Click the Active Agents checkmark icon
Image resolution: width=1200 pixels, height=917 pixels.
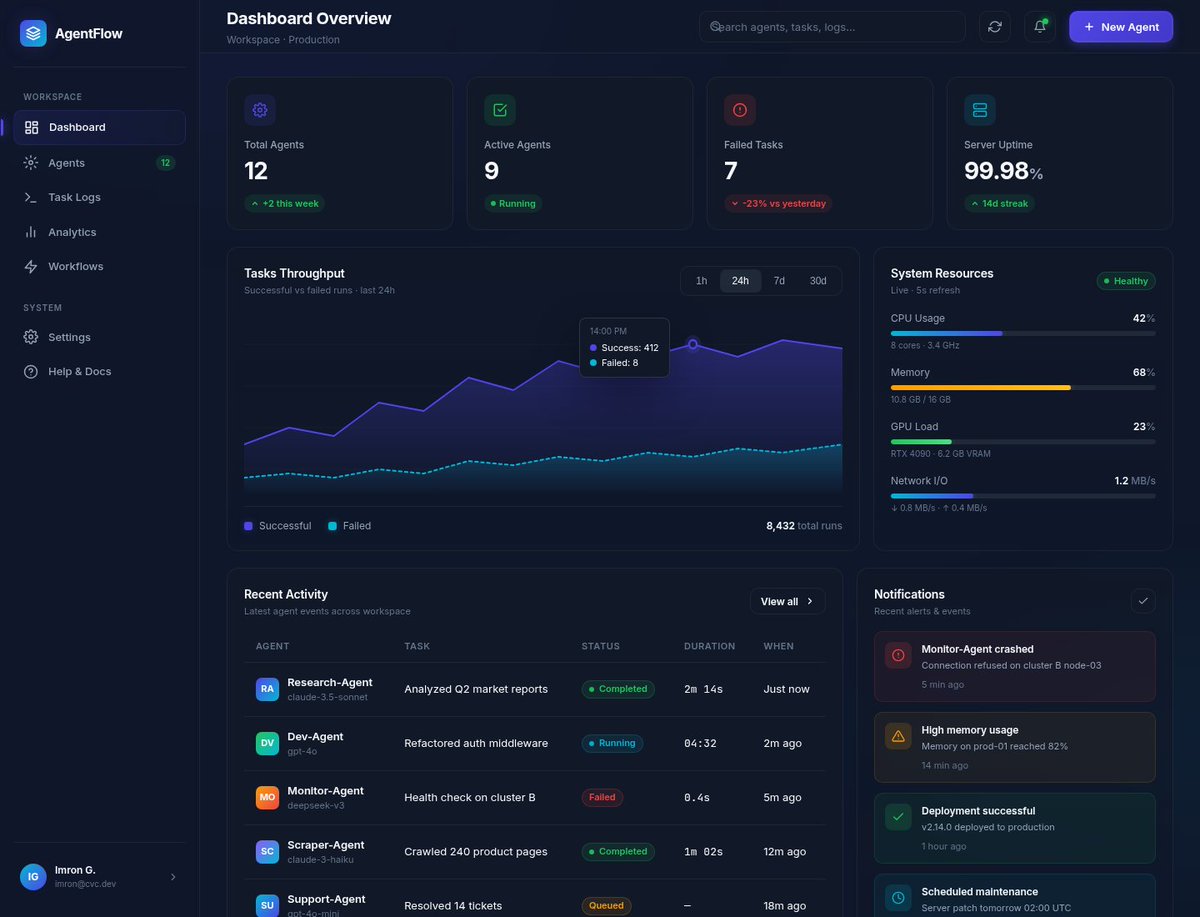tap(500, 110)
